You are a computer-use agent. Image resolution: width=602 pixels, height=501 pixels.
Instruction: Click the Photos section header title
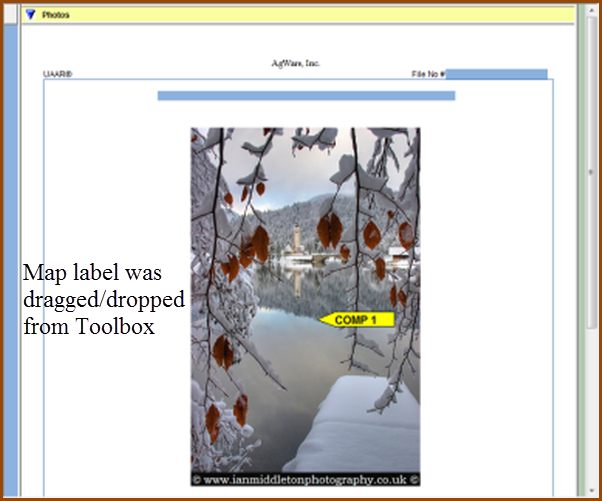coord(56,15)
